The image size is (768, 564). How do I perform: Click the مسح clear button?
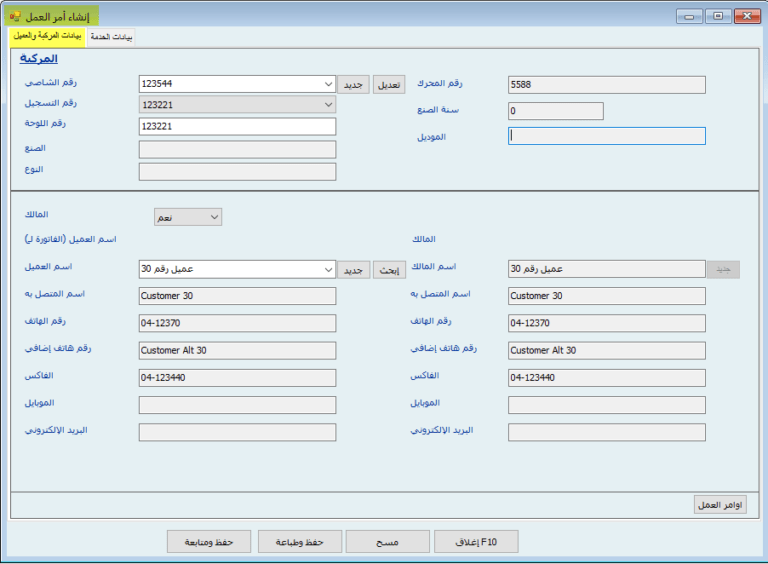(x=387, y=542)
